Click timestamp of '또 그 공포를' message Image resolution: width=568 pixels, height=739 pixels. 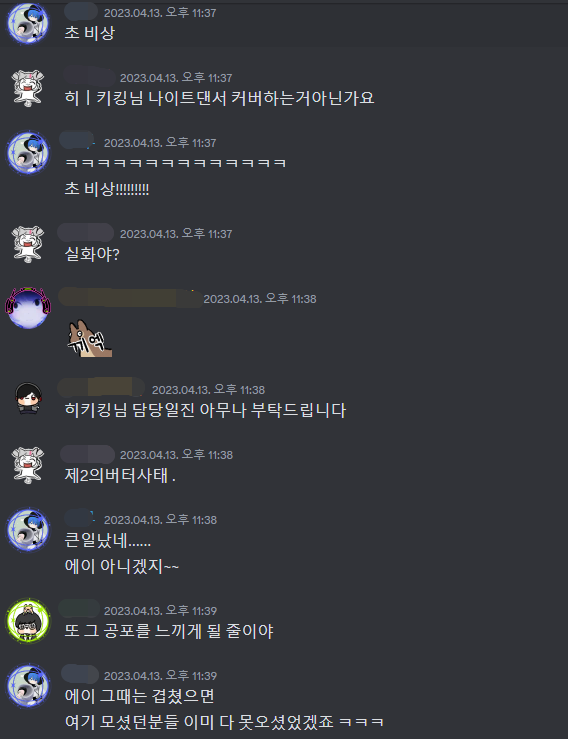pyautogui.click(x=160, y=611)
